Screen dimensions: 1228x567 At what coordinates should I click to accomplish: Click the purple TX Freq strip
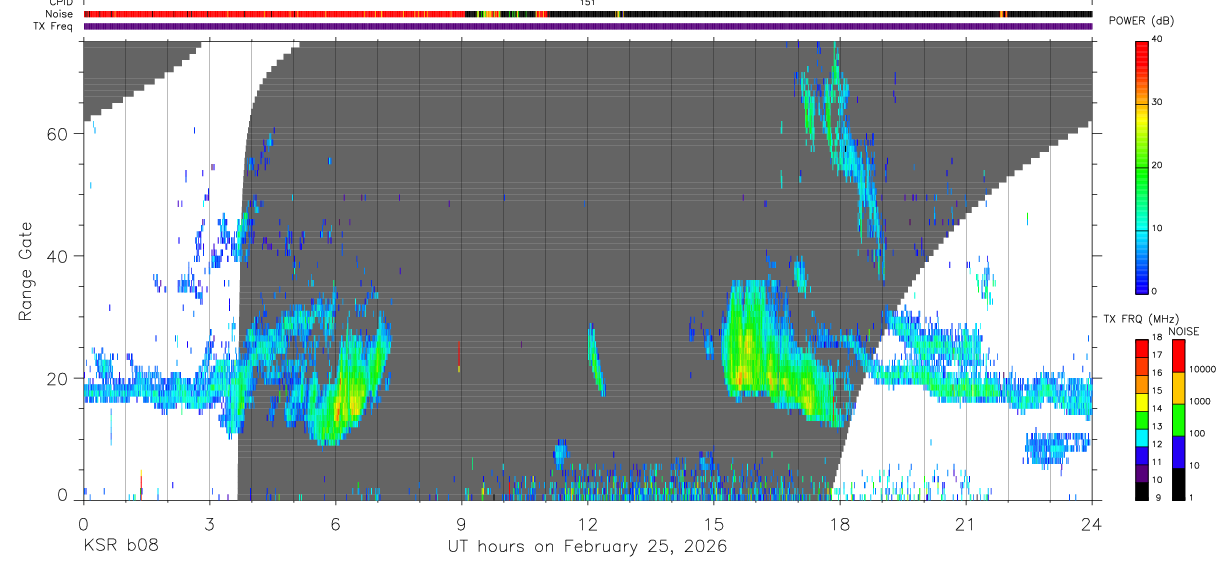588,26
